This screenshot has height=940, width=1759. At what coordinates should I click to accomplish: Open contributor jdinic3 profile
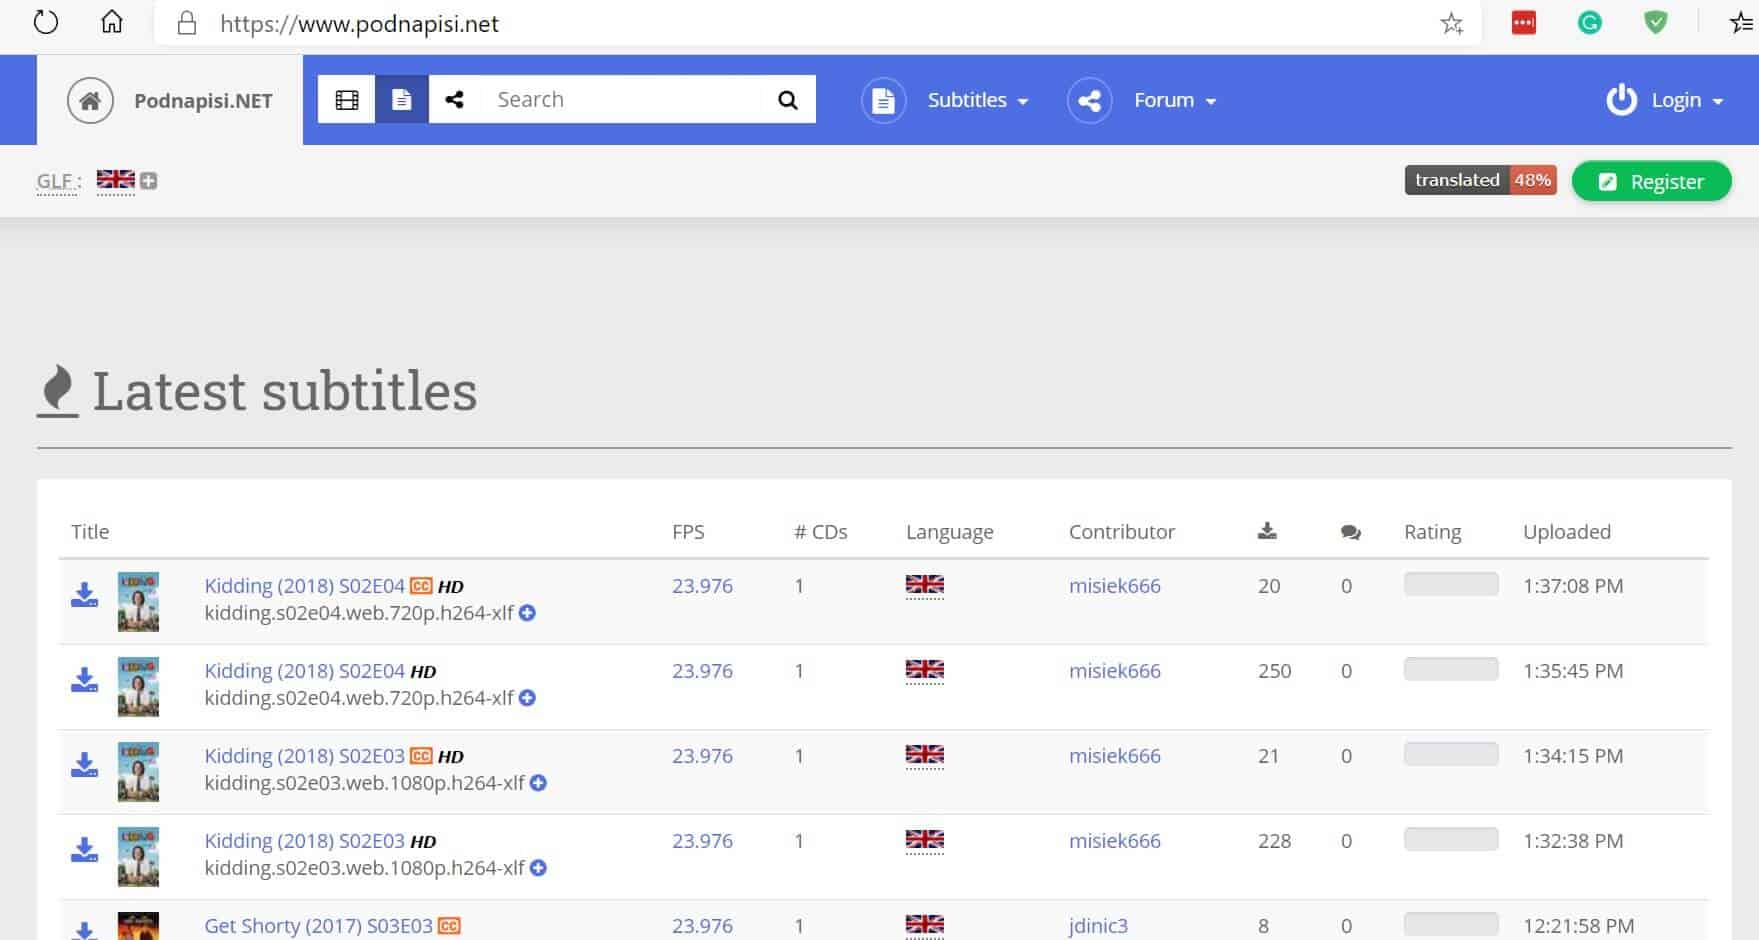(1098, 926)
